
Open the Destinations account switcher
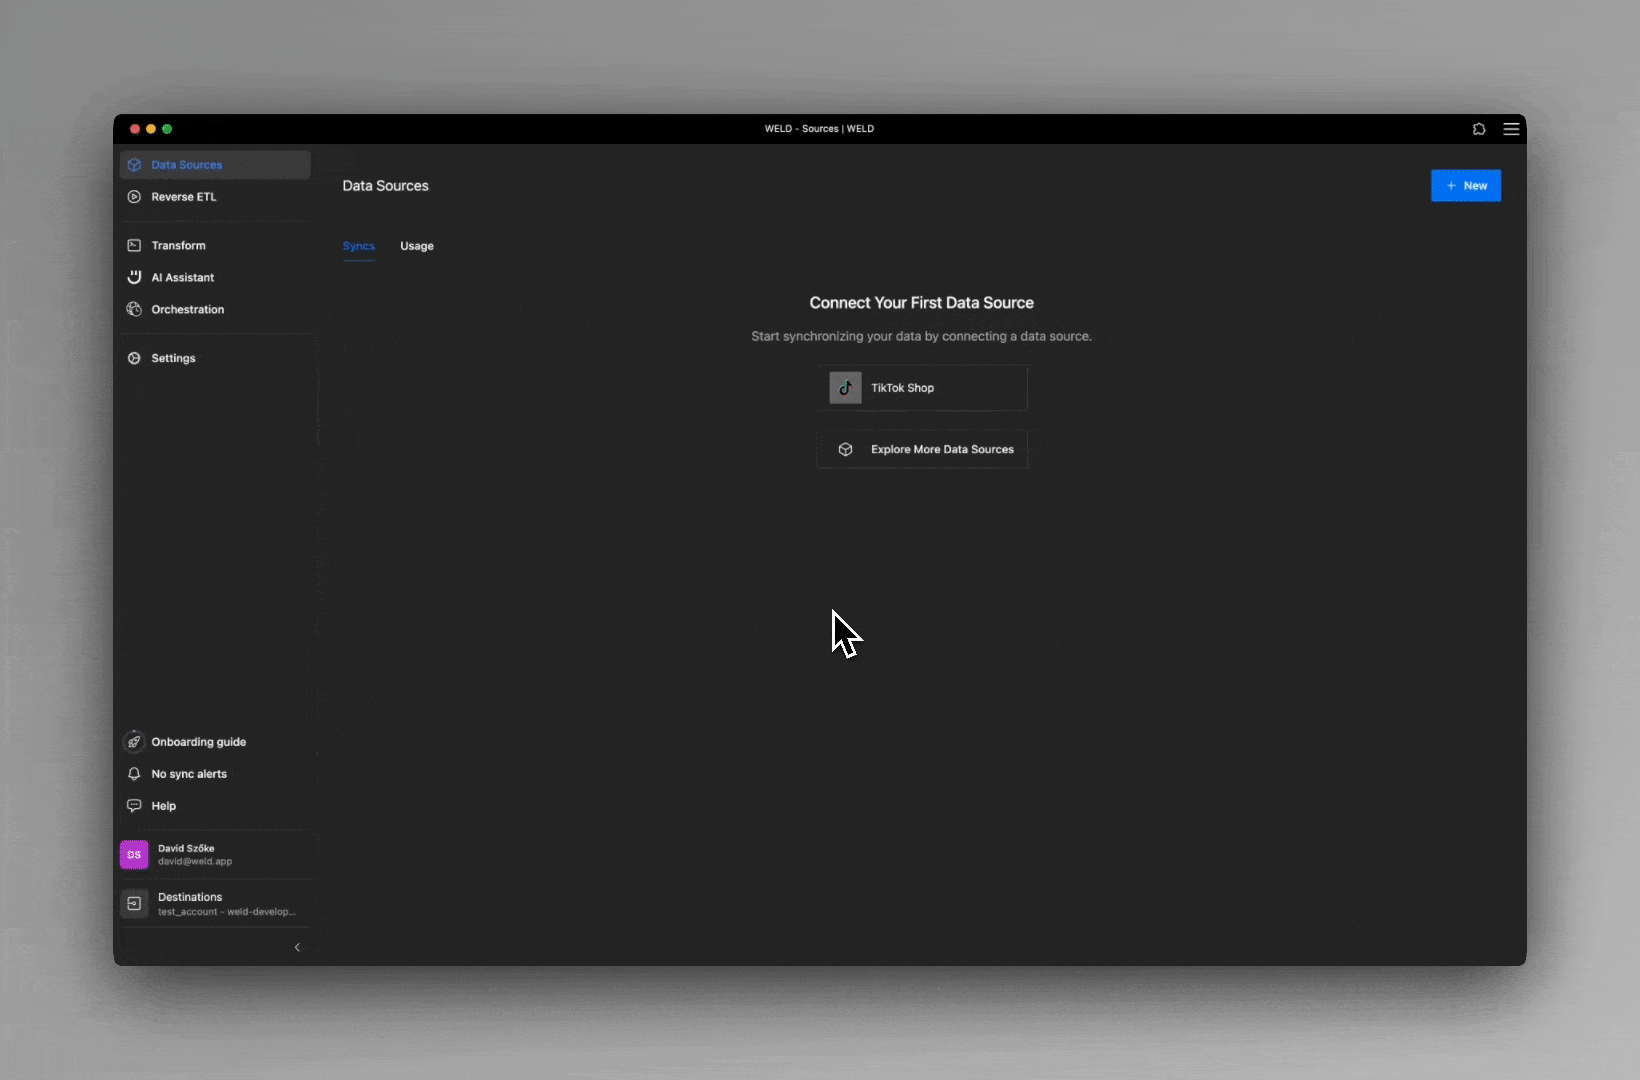pos(215,903)
